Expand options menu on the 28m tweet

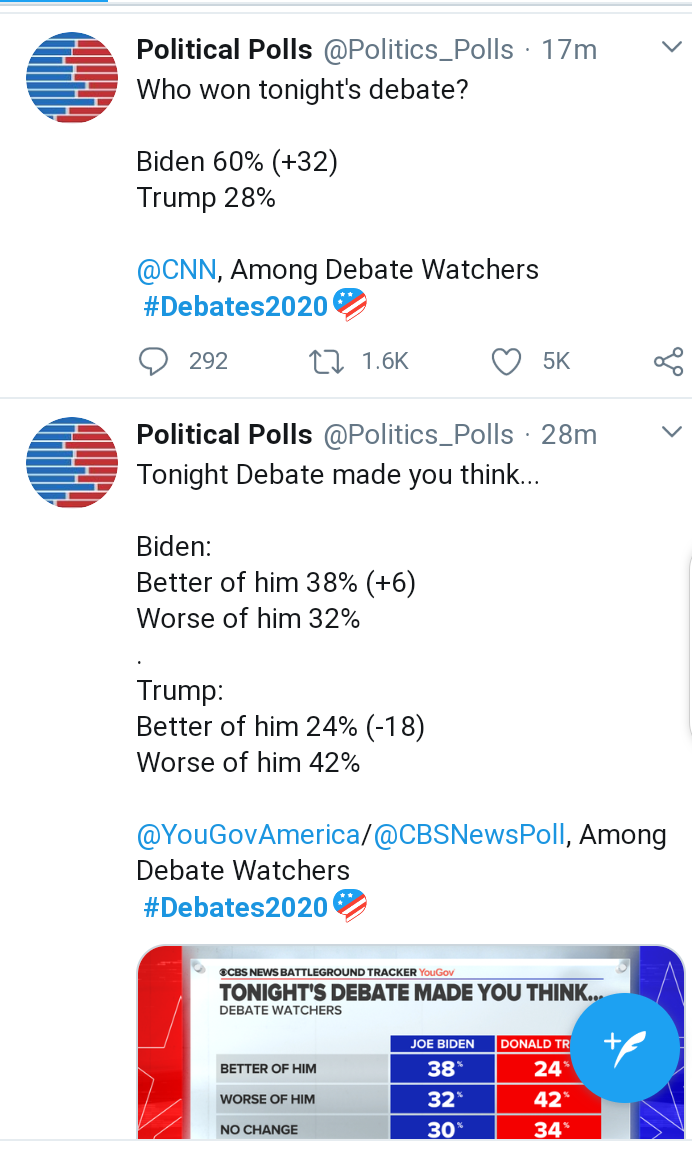(671, 432)
